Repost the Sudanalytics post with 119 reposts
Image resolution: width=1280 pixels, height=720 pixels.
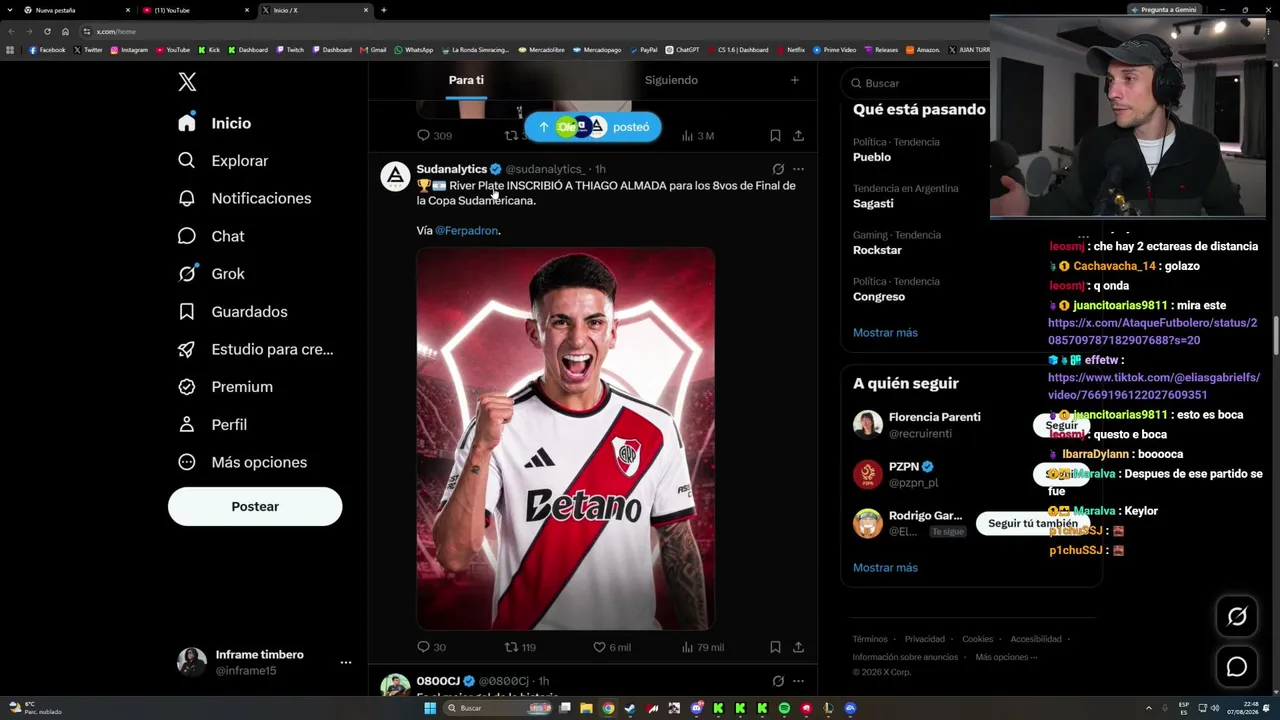(x=520, y=647)
